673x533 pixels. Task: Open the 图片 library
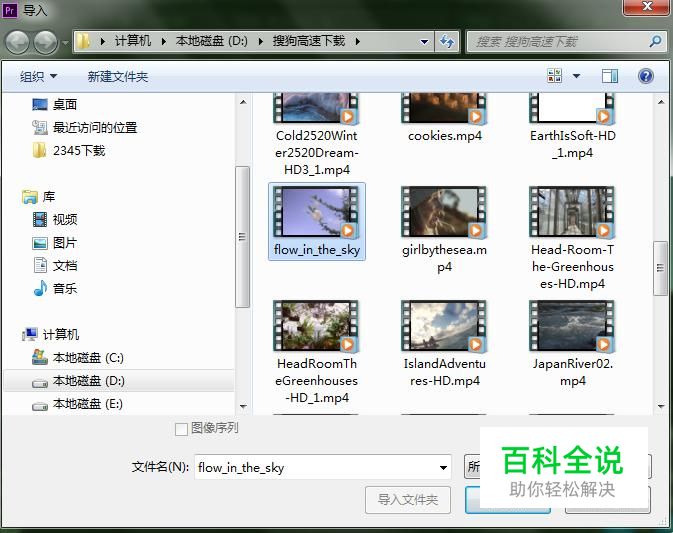55,243
